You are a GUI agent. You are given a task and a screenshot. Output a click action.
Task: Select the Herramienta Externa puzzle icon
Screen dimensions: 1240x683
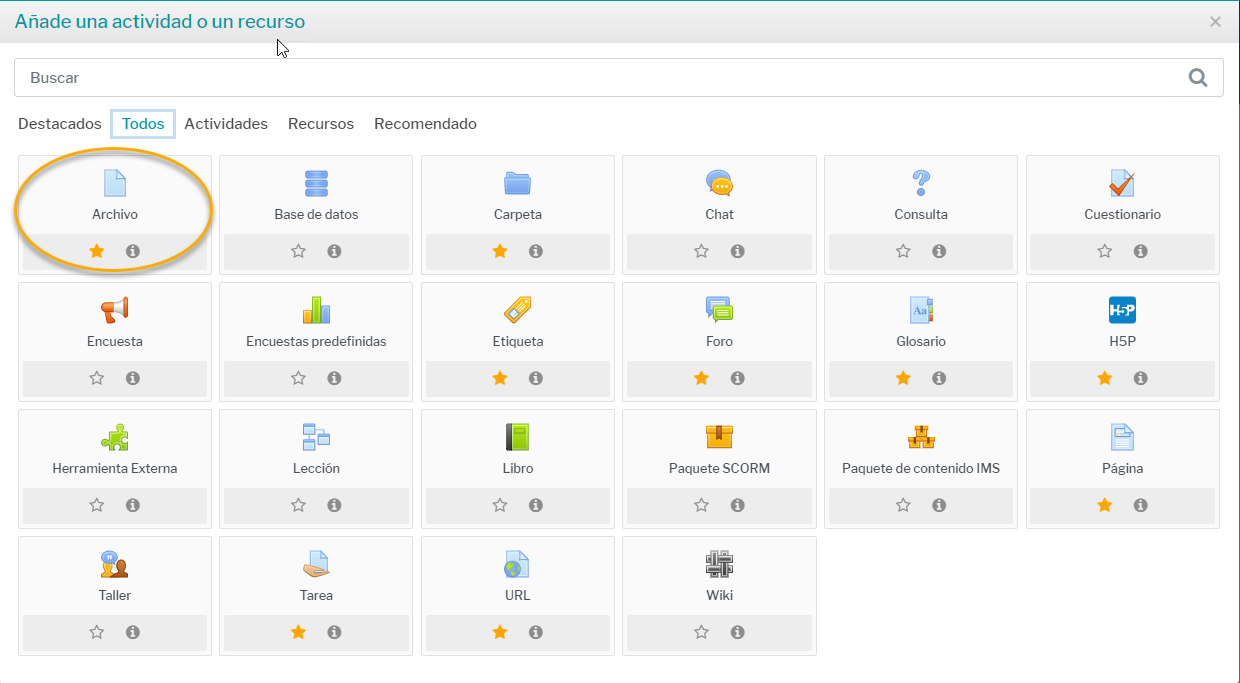point(115,438)
